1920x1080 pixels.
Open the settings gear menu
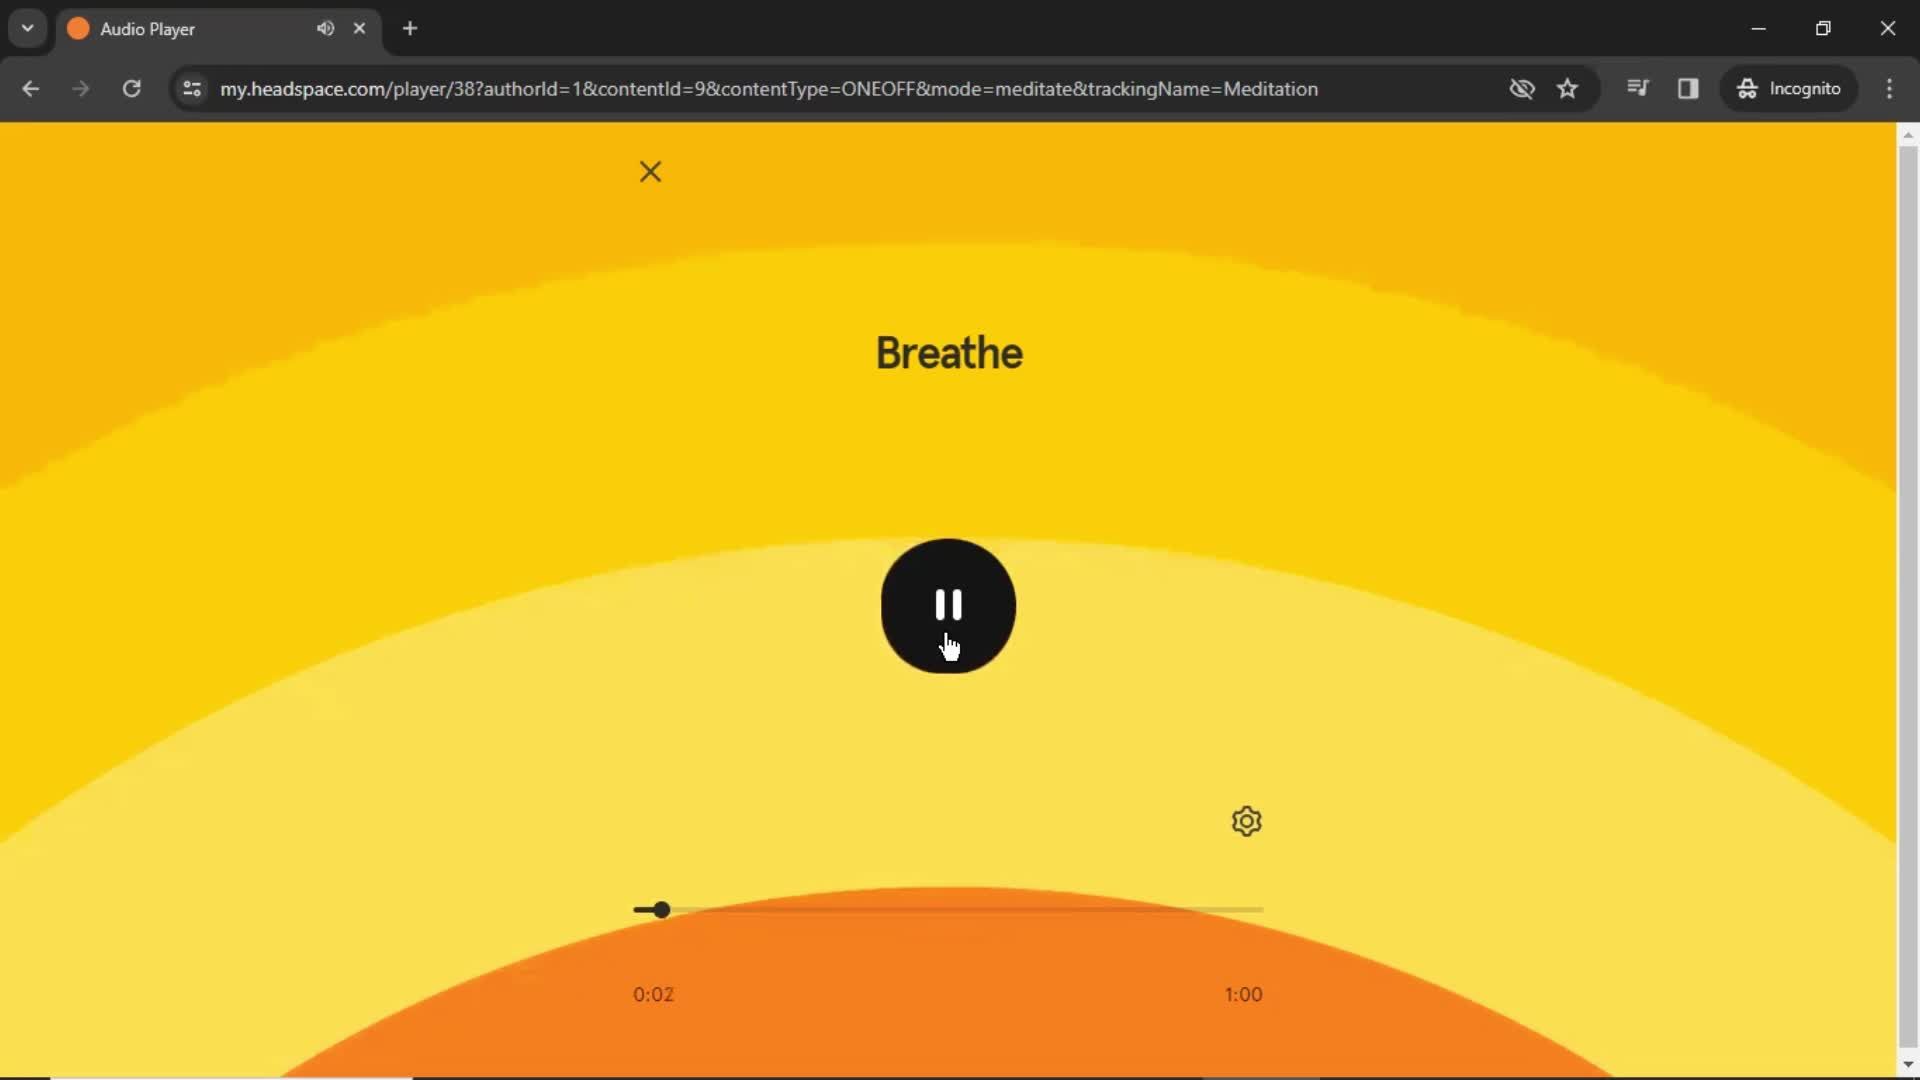[x=1245, y=822]
